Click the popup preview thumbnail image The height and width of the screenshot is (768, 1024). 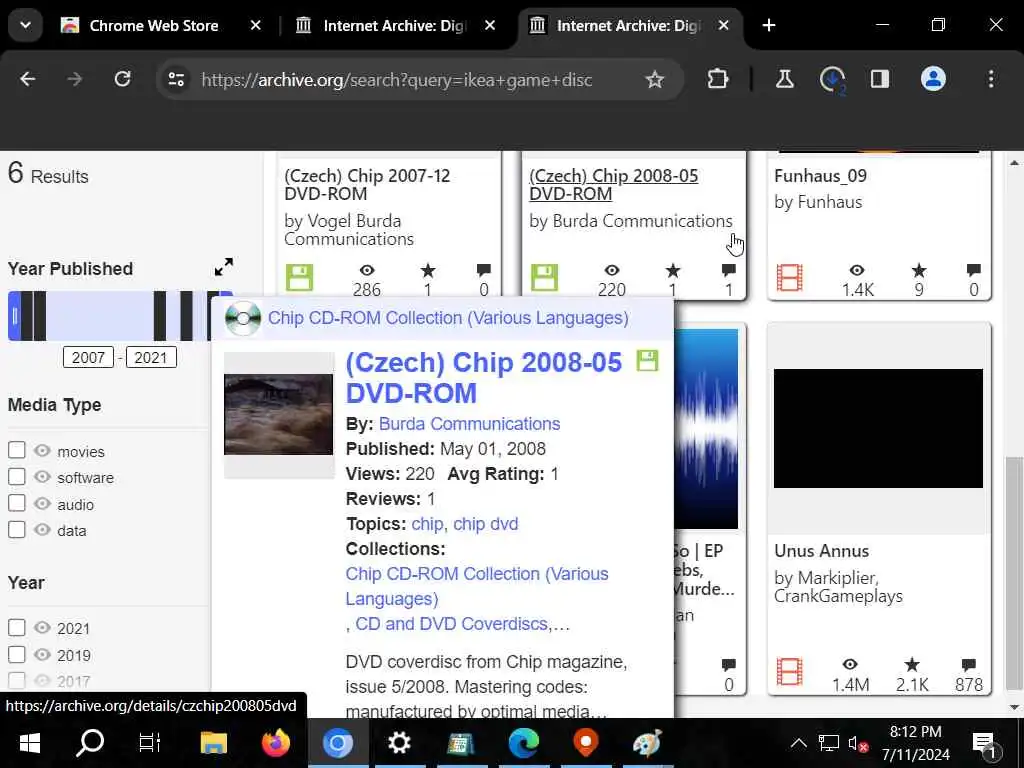coord(278,414)
